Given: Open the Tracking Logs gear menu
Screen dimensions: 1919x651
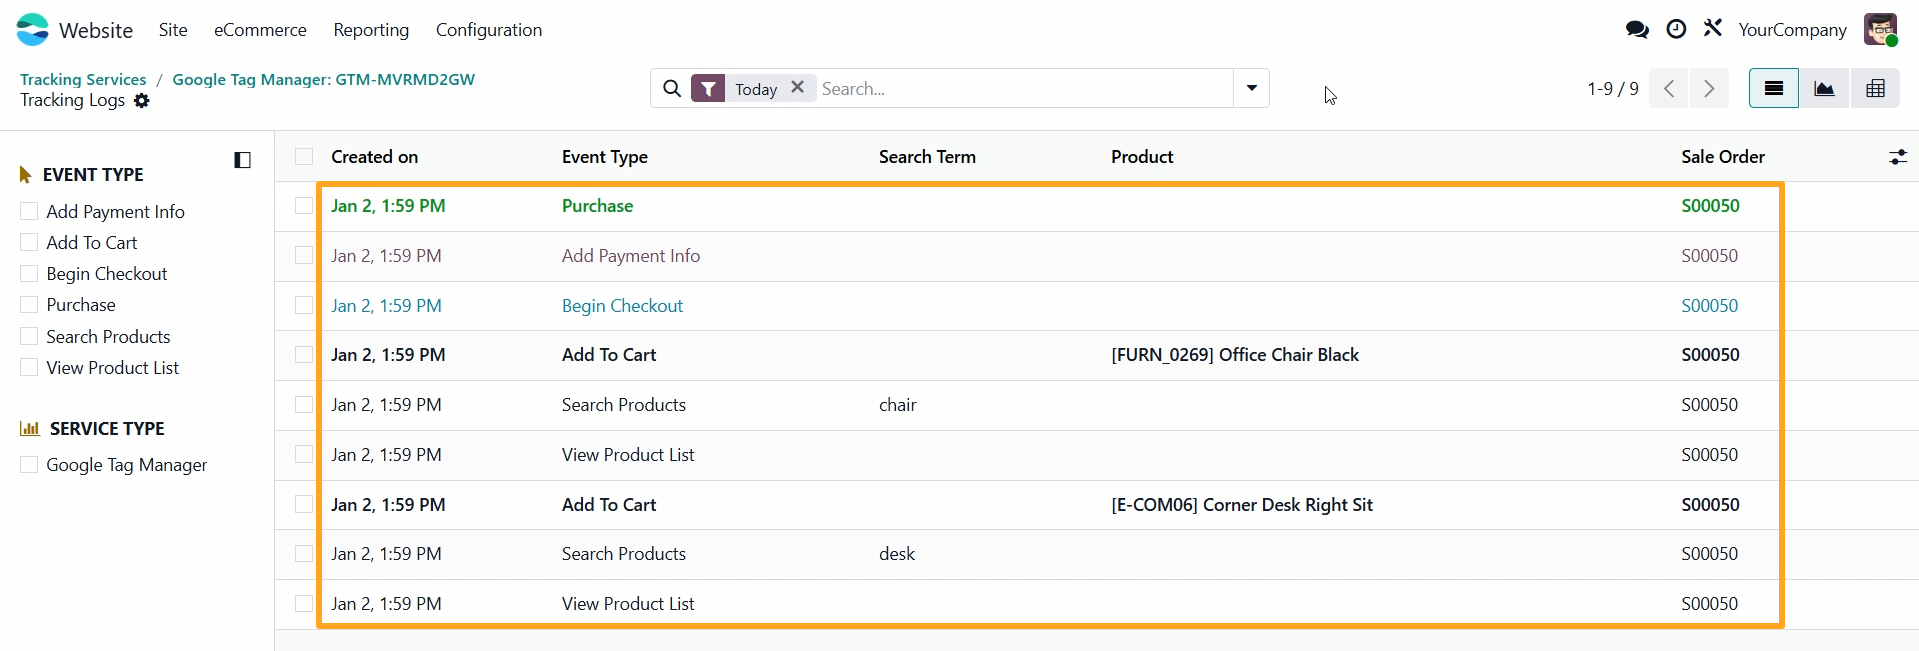Looking at the screenshot, I should click(x=142, y=101).
